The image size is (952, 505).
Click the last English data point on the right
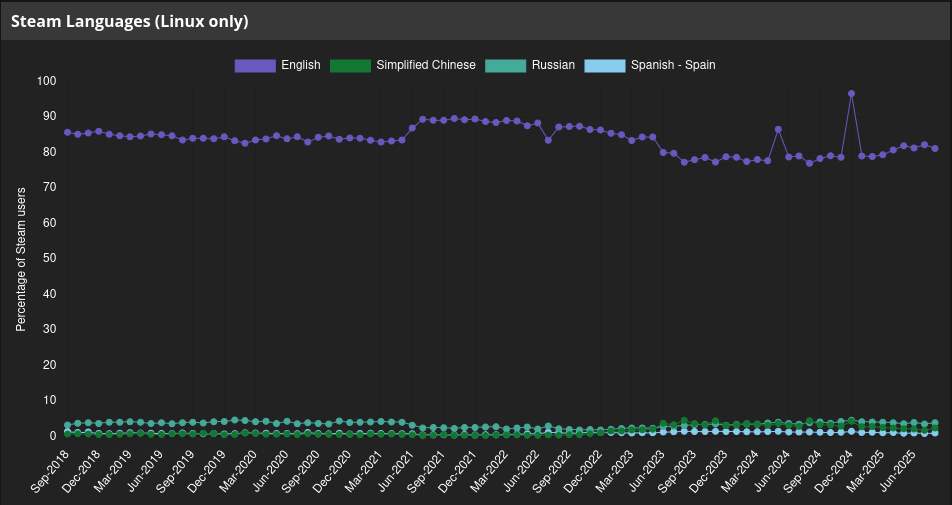click(935, 148)
